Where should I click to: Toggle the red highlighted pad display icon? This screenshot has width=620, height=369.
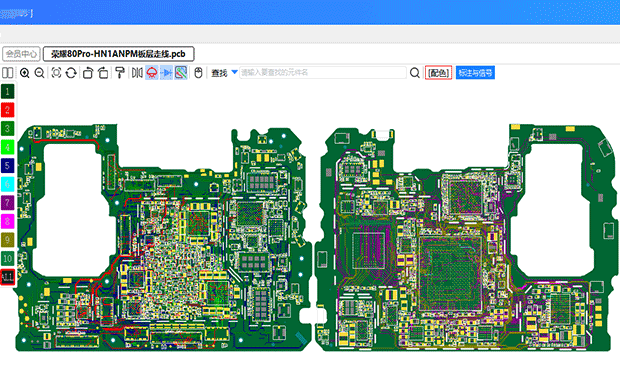click(152, 73)
